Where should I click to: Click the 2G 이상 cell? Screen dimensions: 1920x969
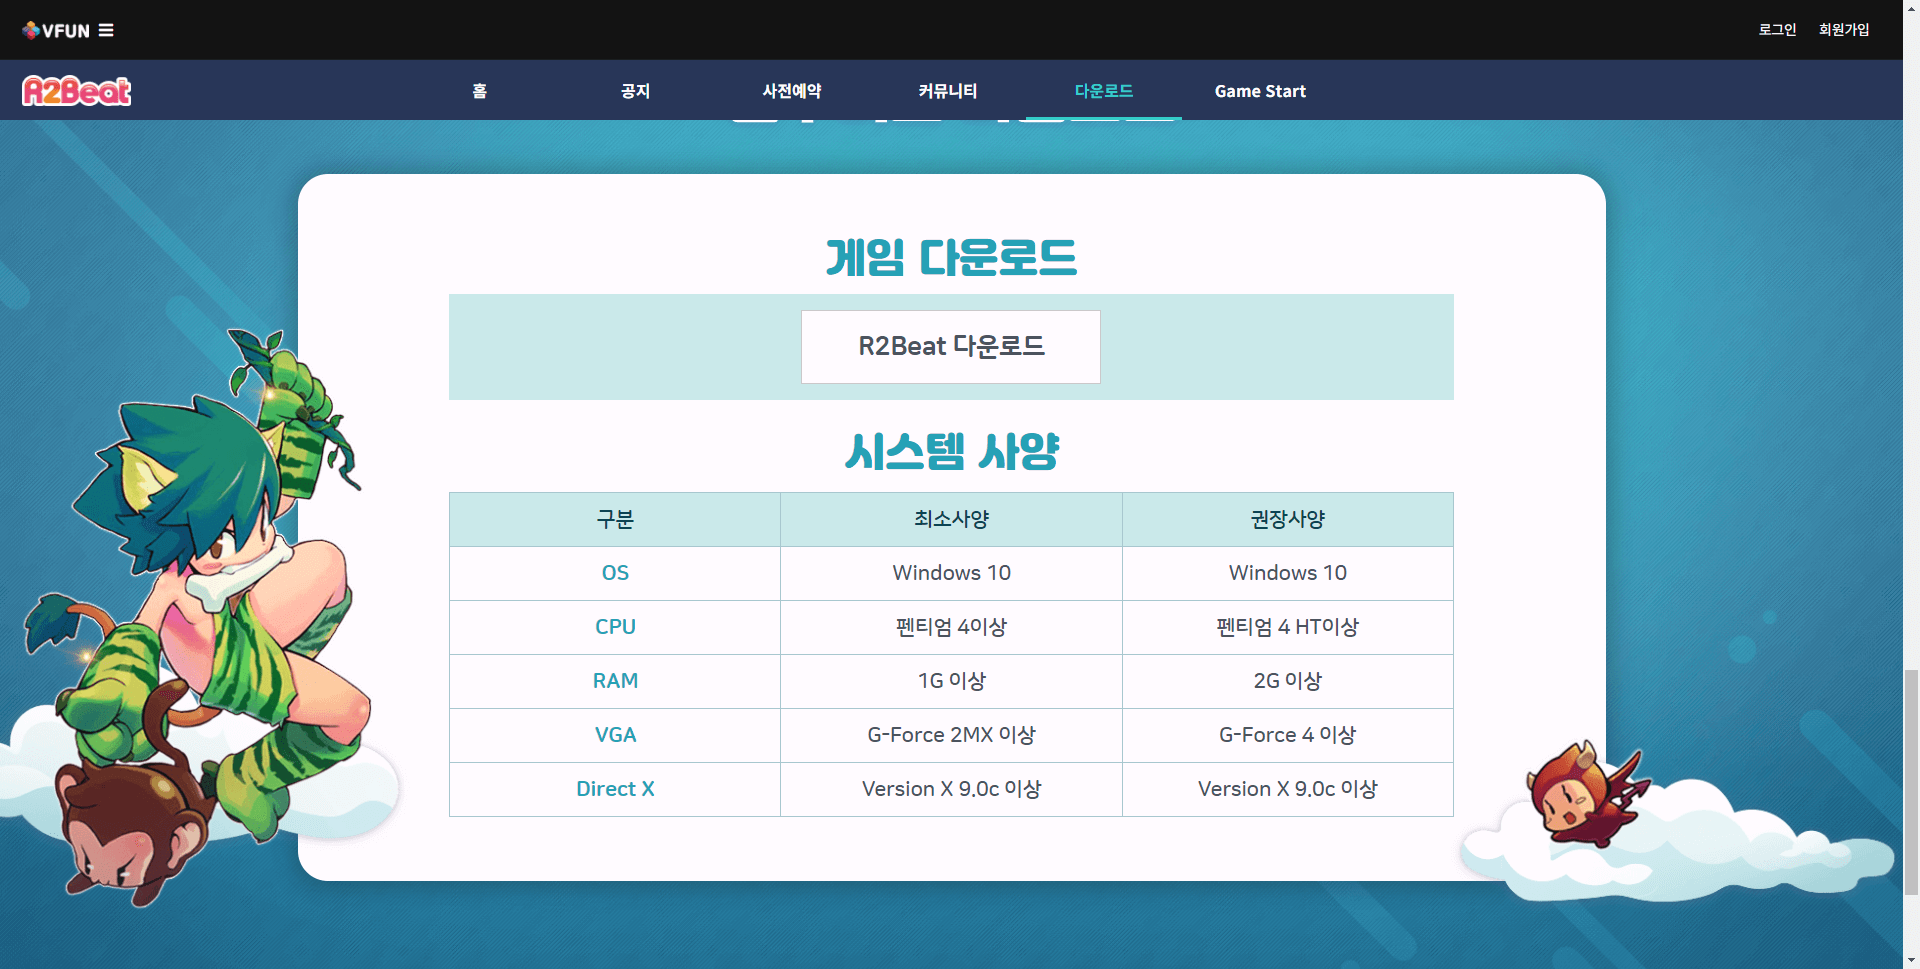[x=1288, y=681]
